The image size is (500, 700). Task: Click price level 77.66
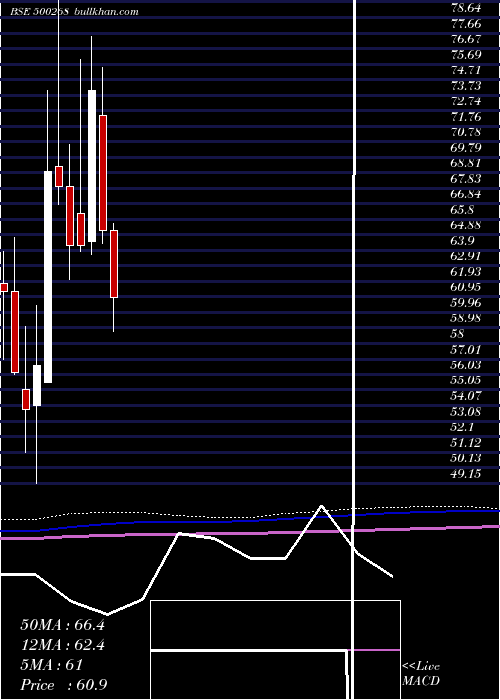(466, 24)
